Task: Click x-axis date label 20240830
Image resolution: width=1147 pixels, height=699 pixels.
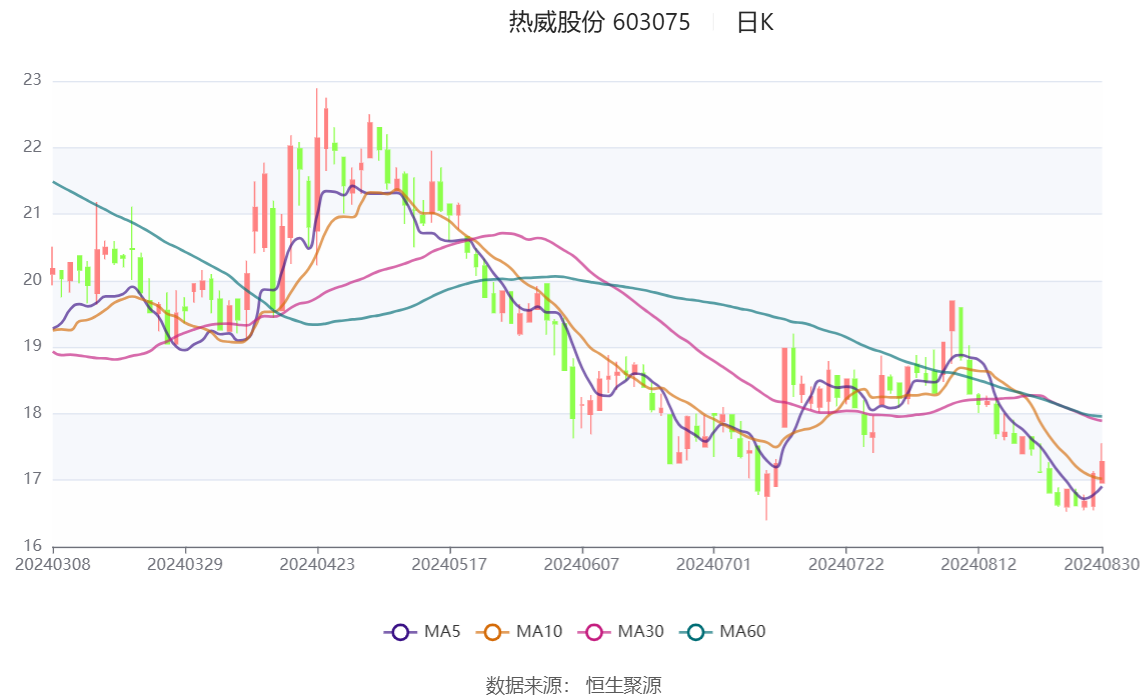Action: tap(1102, 564)
